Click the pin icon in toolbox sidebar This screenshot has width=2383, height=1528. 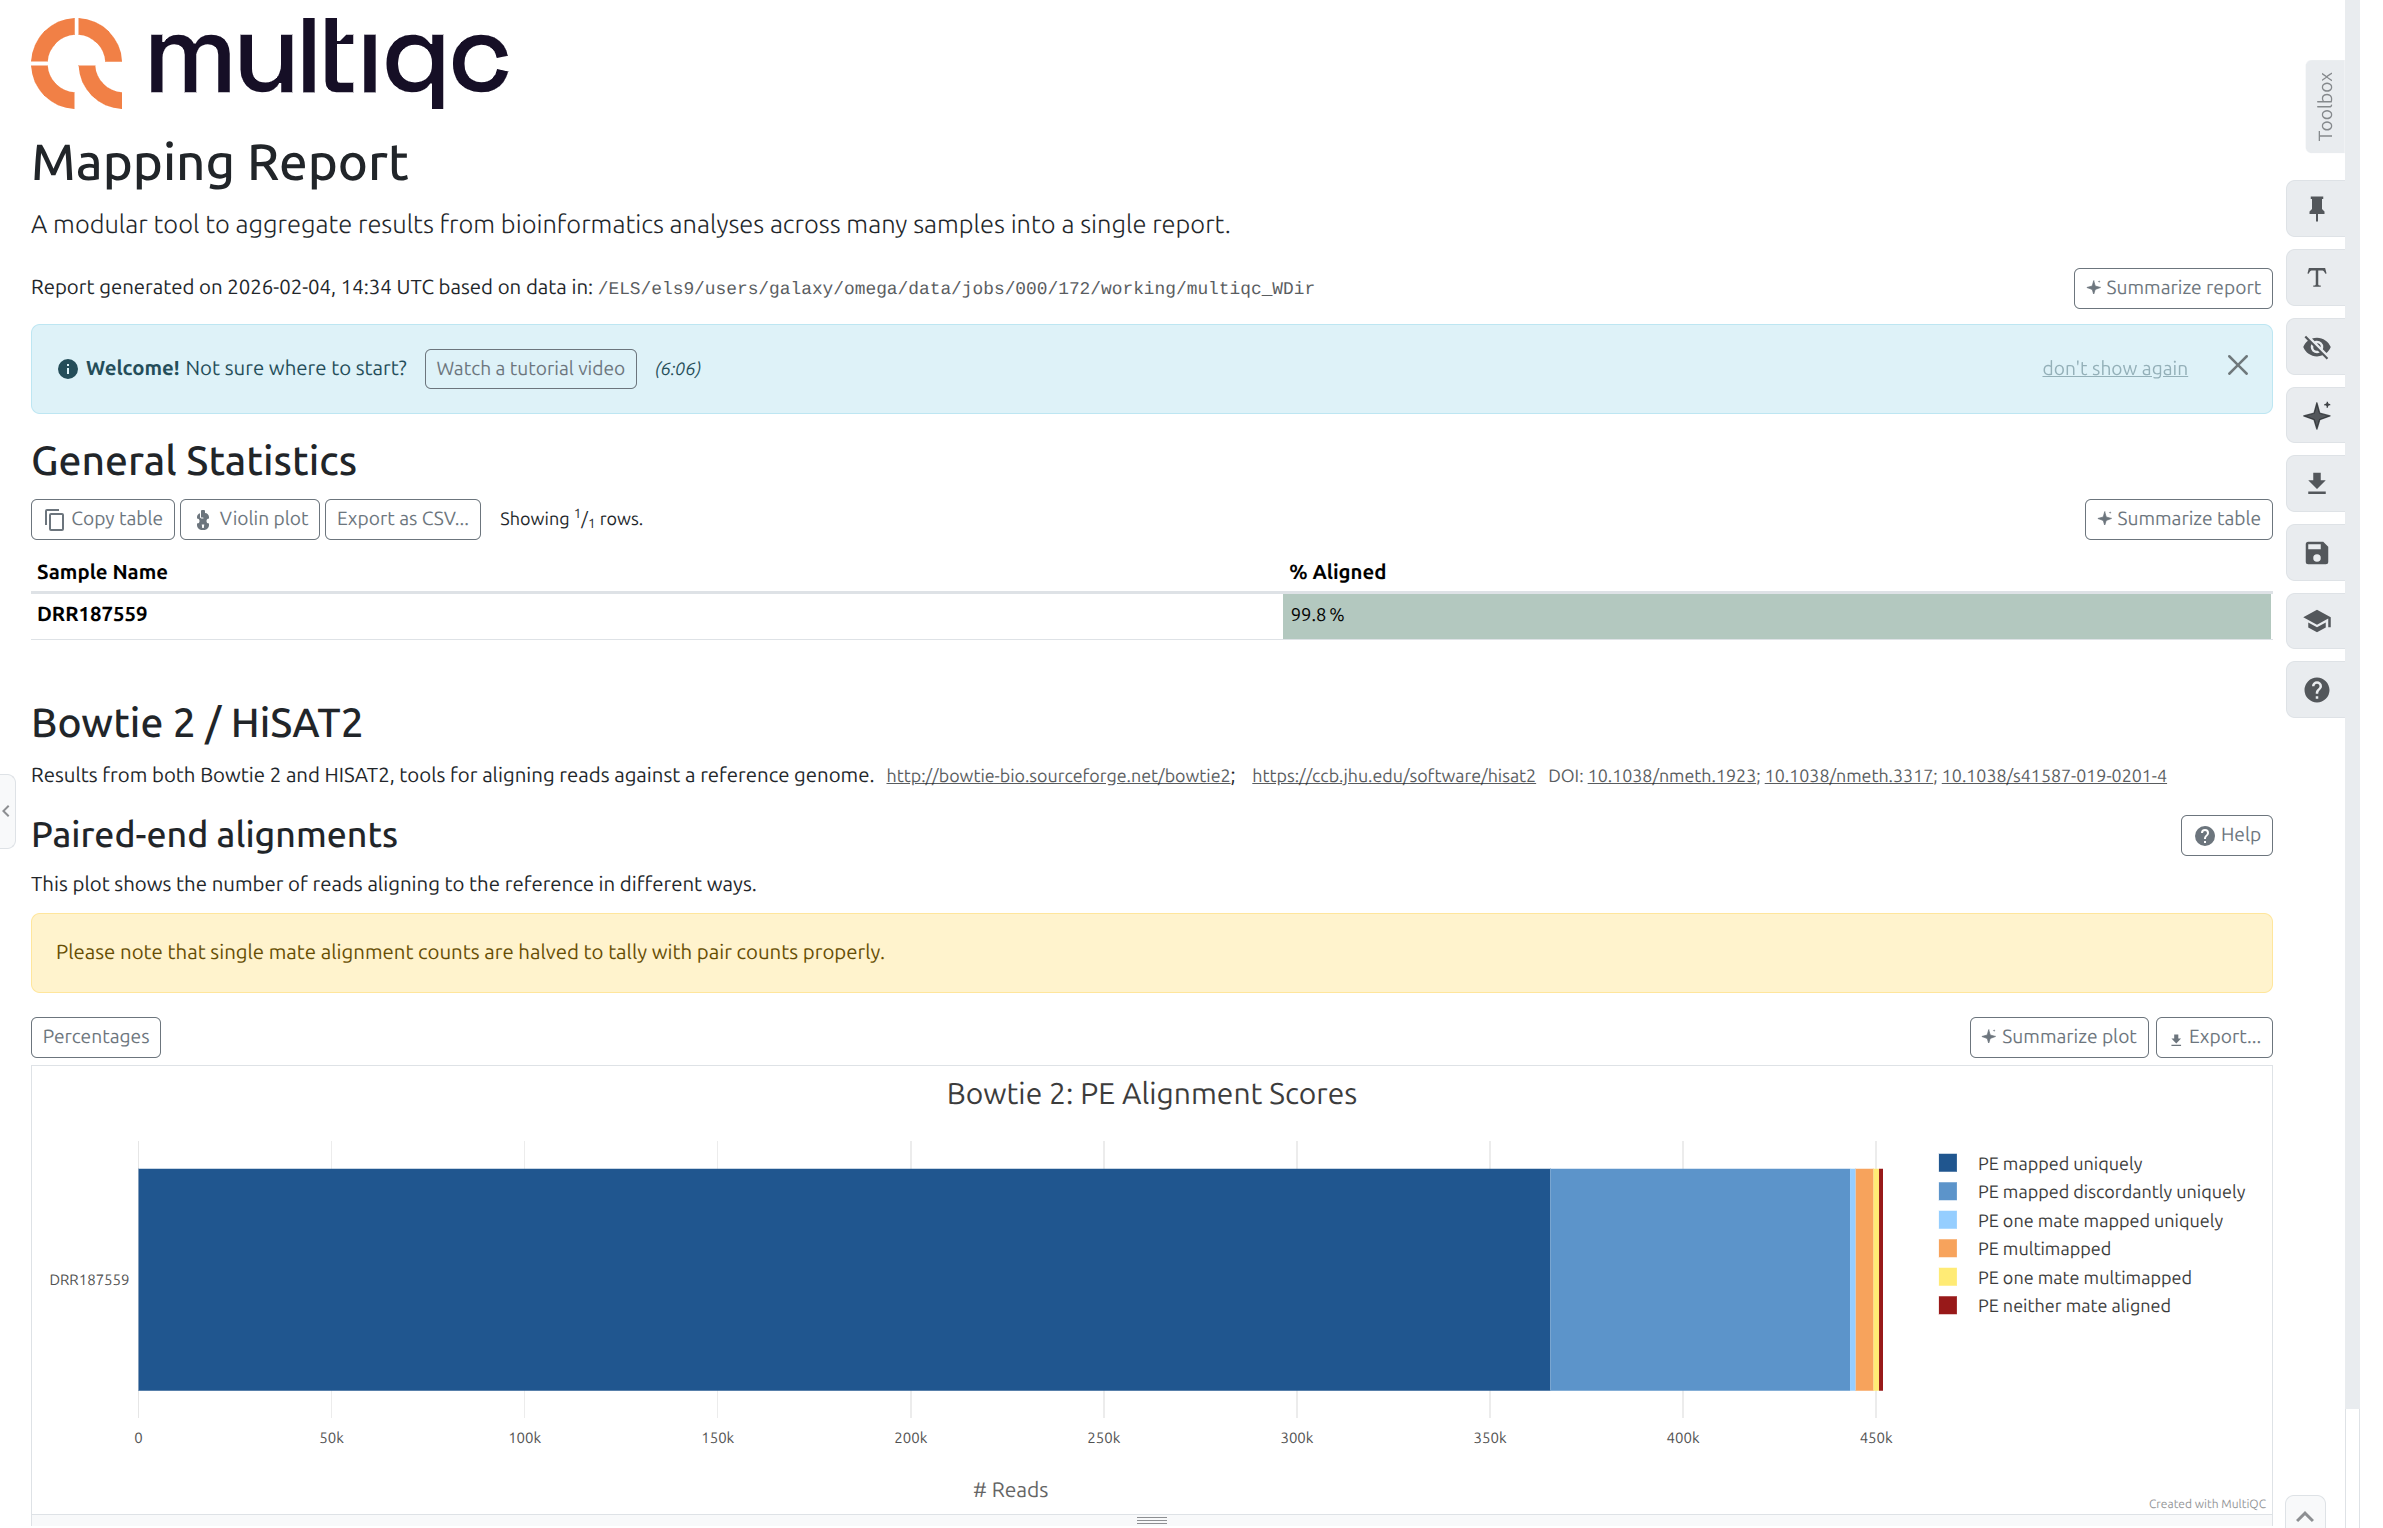pyautogui.click(x=2315, y=209)
